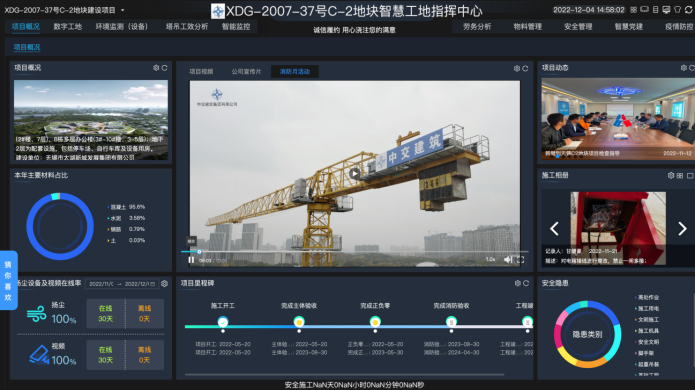The width and height of the screenshot is (695, 390).
Task: Expand the project name dropdown arrow
Action: pyautogui.click(x=123, y=10)
